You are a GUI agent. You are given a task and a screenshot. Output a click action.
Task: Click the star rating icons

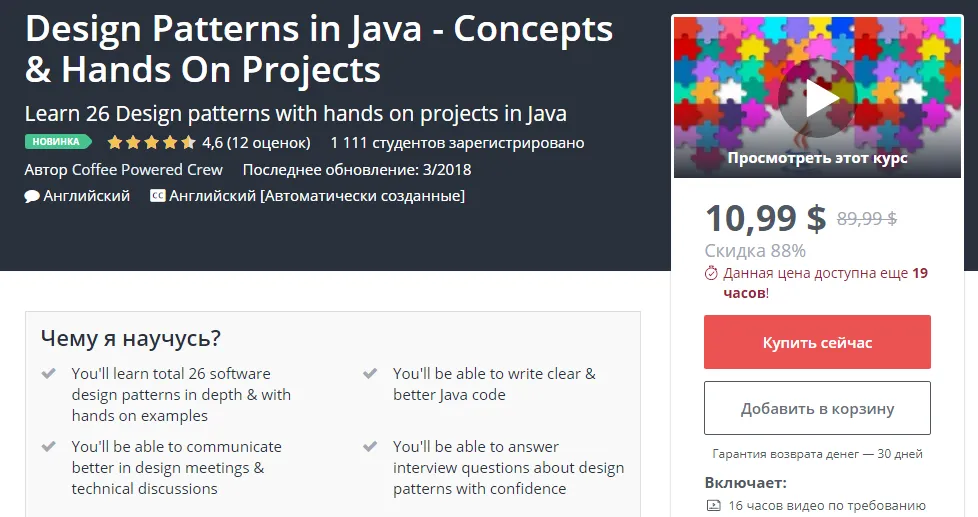(x=151, y=142)
